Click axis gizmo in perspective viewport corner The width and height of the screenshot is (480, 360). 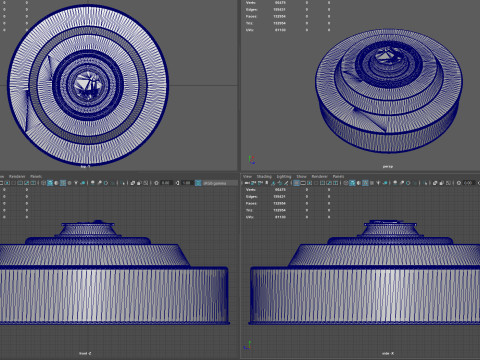point(252,160)
